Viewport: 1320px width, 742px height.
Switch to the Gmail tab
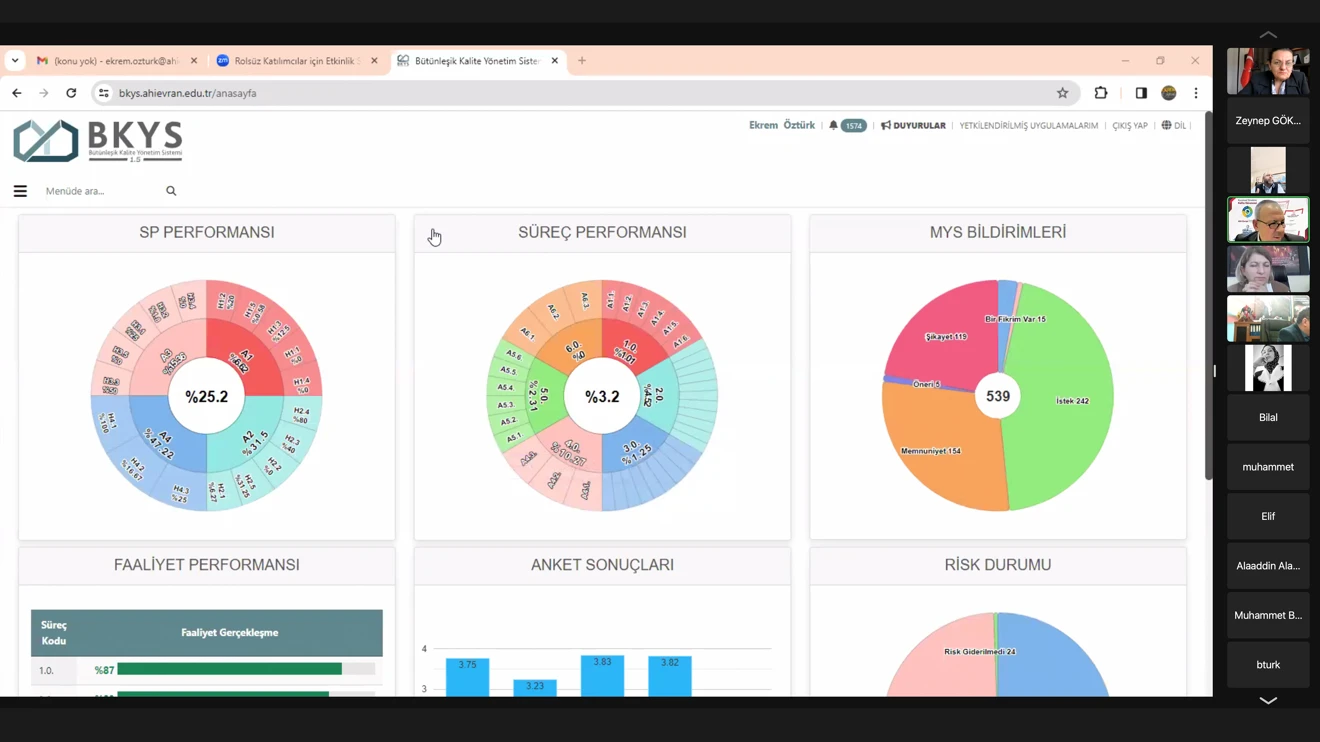[x=115, y=61]
